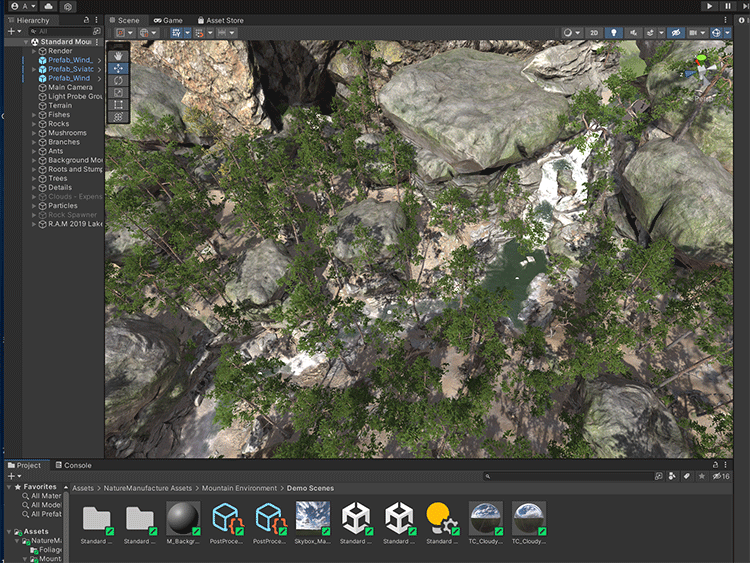Click Mountain Environment breadcrumb
Screen dimensions: 750x566
click(239, 488)
